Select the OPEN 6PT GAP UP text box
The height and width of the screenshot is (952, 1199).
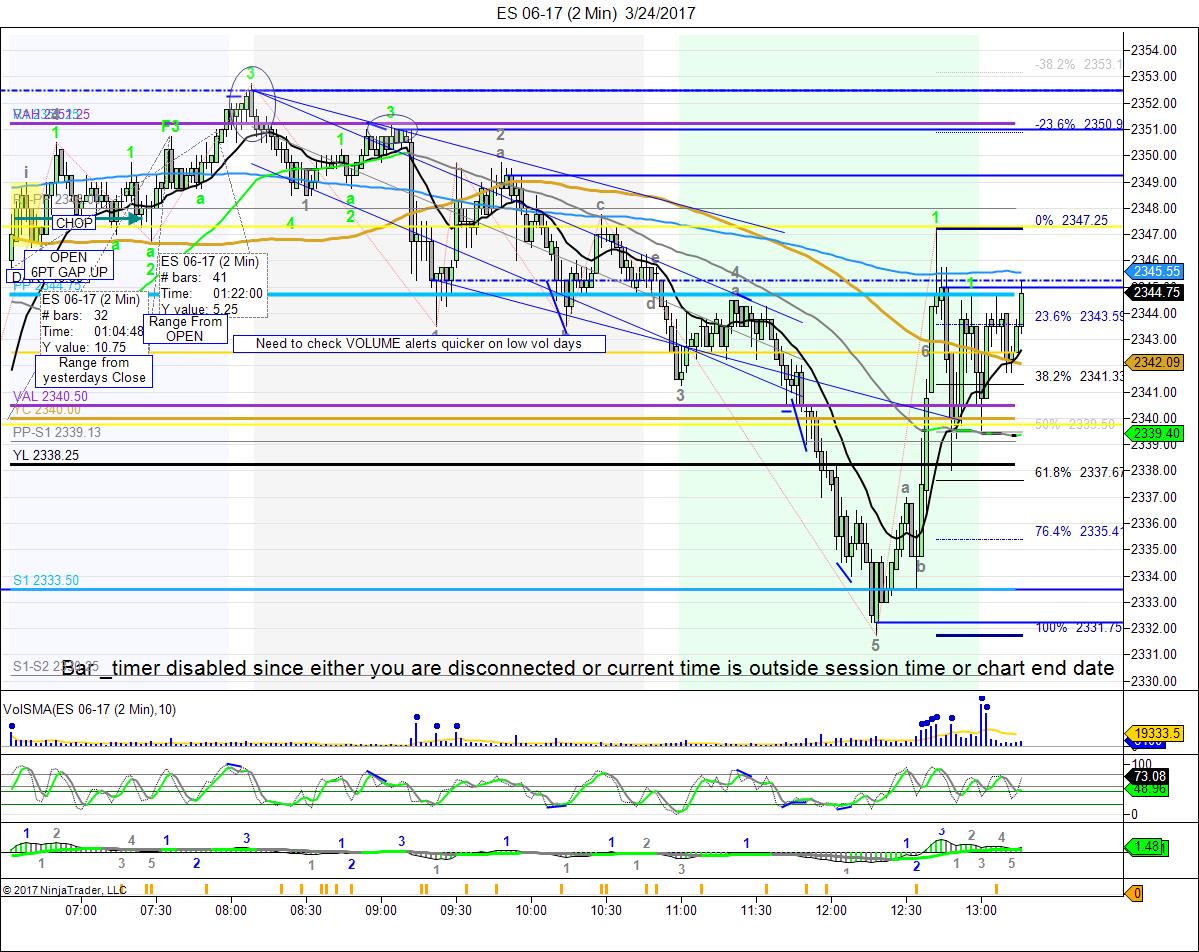(x=69, y=265)
